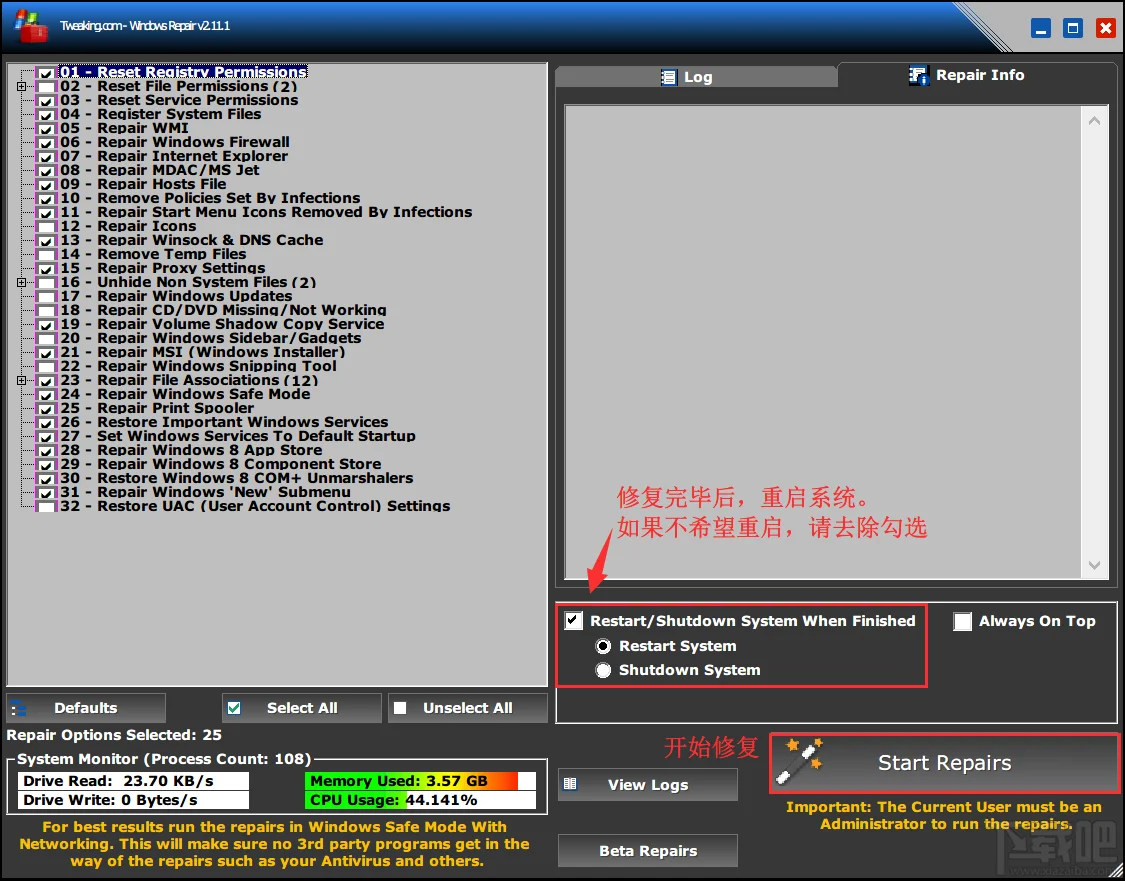The image size is (1125, 881).
Task: Click the View Logs book icon
Action: pyautogui.click(x=570, y=783)
